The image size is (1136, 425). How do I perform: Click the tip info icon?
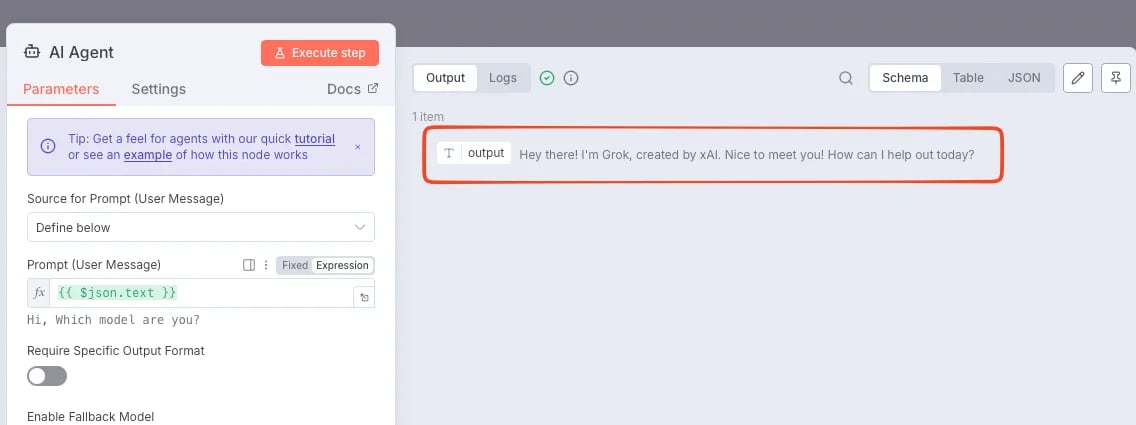tap(48, 146)
